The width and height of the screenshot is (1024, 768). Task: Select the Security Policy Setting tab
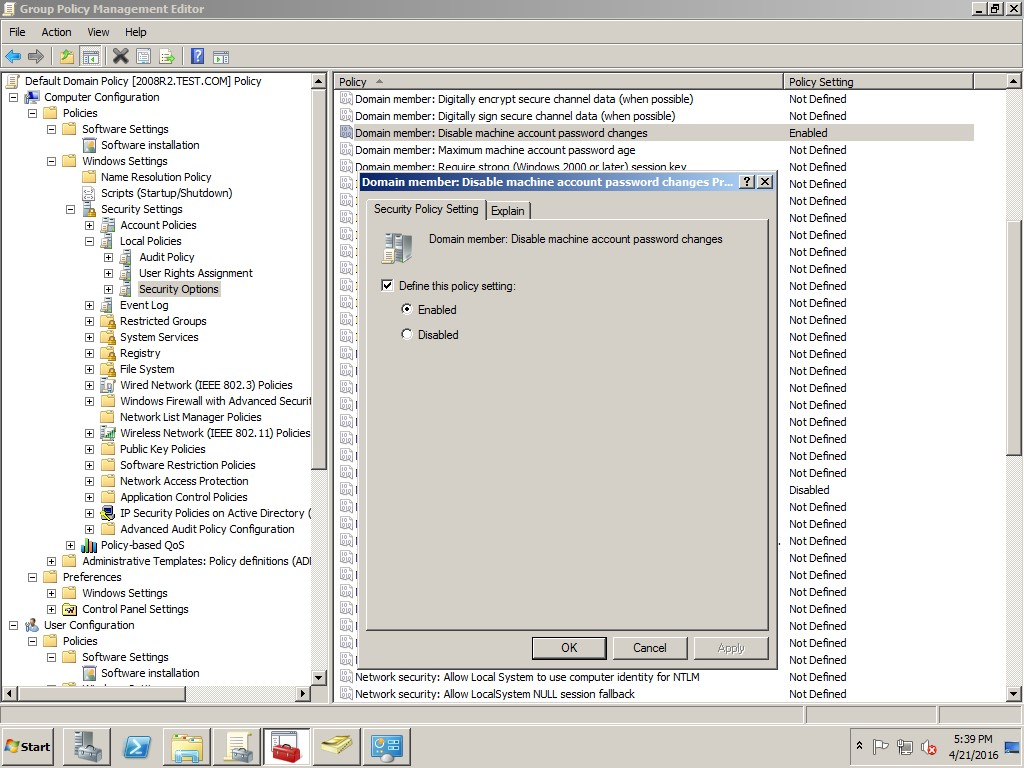[426, 209]
